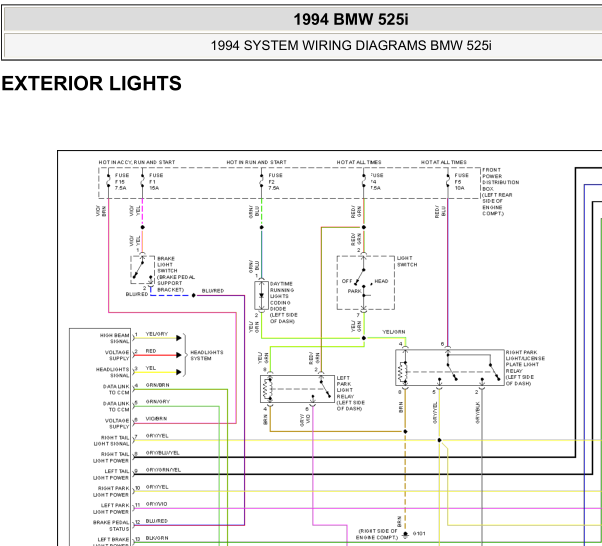The height and width of the screenshot is (546, 602).
Task: Select the "EXTERIOR LIGHTS" heading
Action: coord(91,83)
